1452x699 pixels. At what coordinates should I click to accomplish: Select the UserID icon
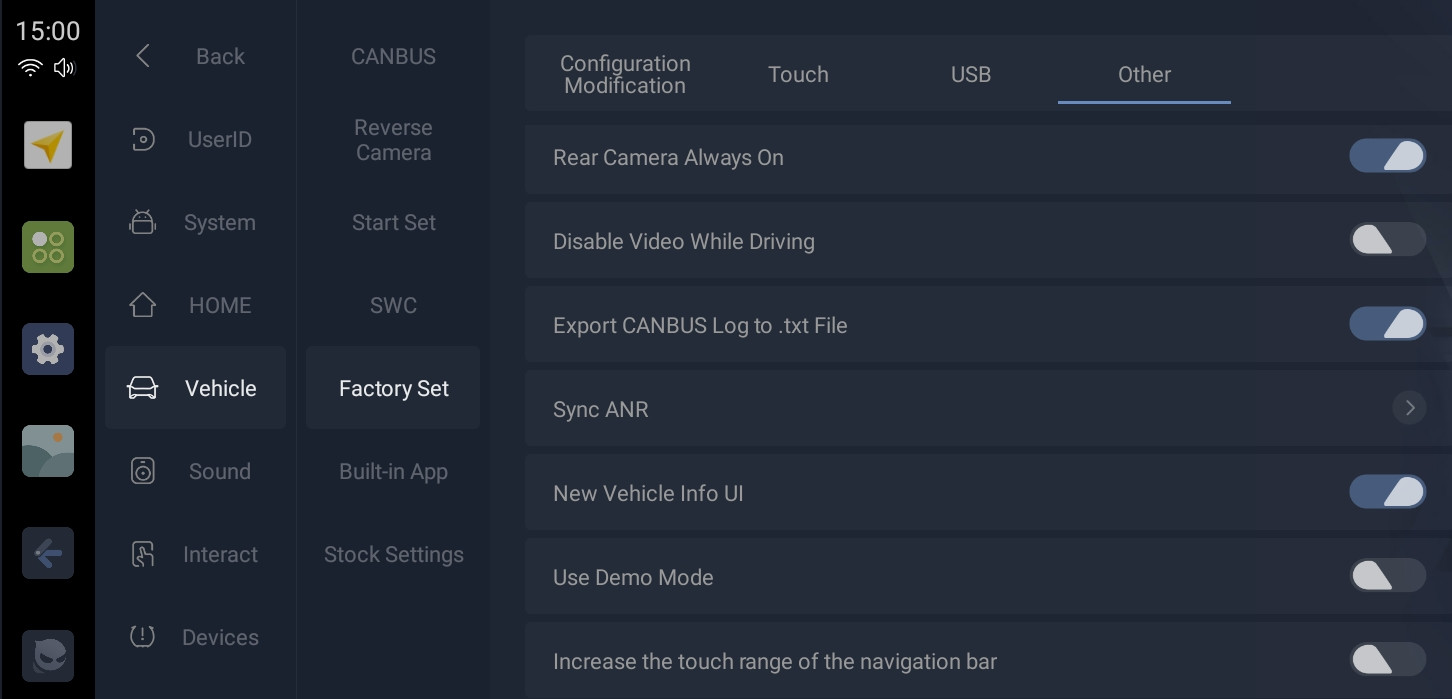tap(143, 139)
